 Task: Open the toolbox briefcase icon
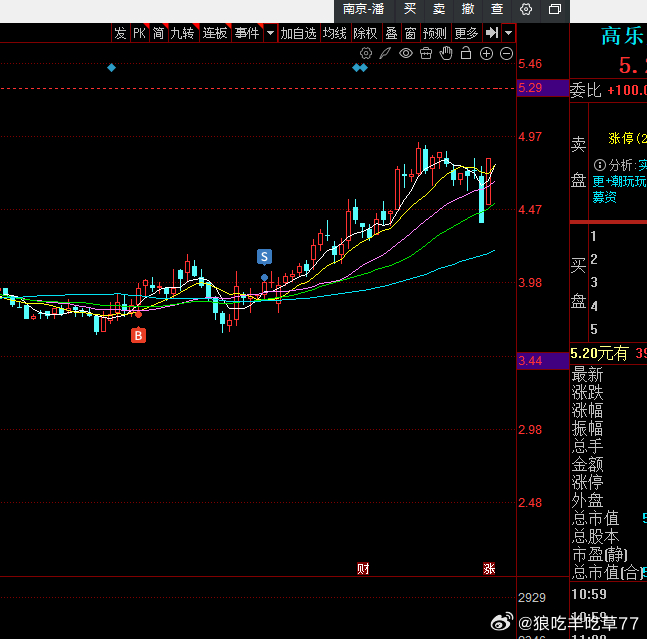(x=426, y=54)
